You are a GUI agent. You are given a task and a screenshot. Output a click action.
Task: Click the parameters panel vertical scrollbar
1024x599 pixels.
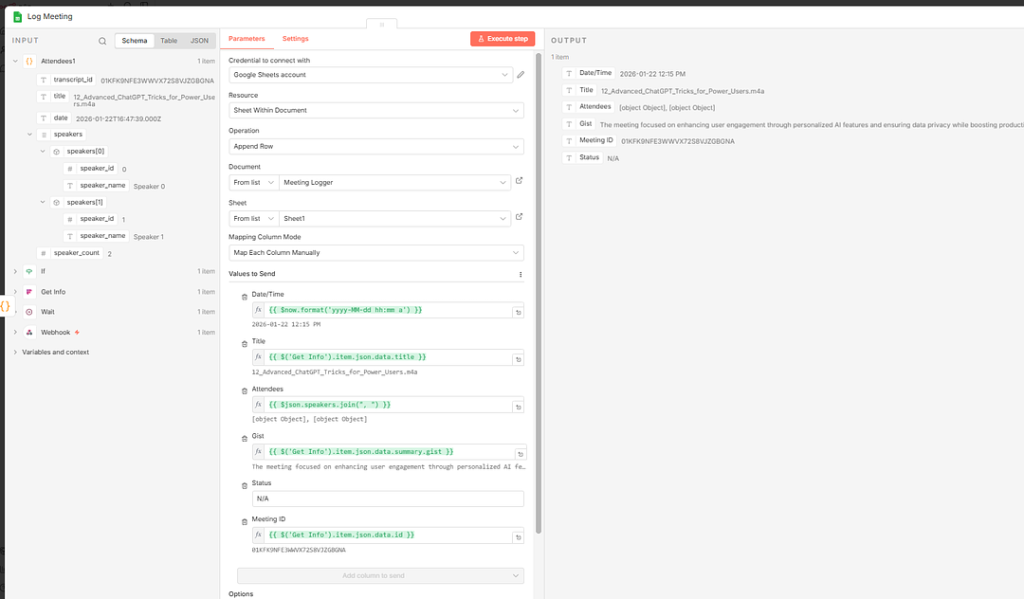tap(539, 294)
